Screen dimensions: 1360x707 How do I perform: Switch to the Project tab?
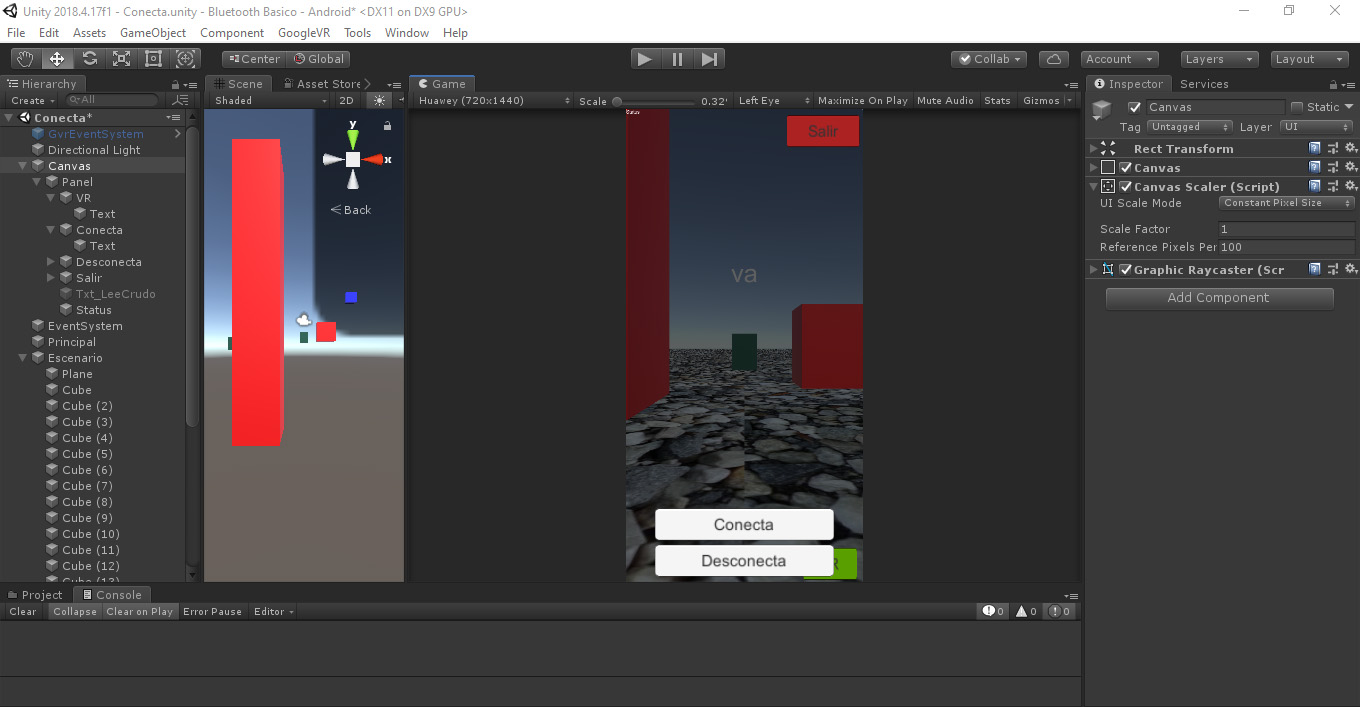(x=35, y=595)
